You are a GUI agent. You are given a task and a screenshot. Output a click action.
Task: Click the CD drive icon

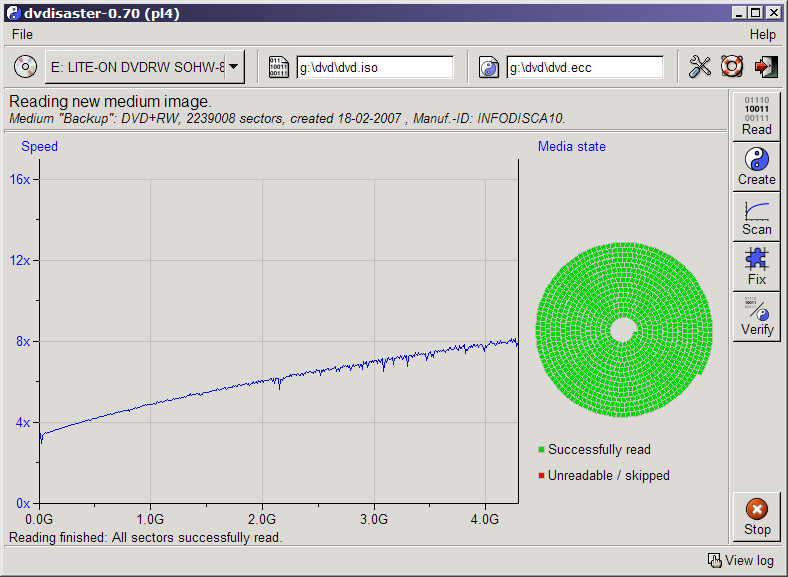pyautogui.click(x=25, y=66)
